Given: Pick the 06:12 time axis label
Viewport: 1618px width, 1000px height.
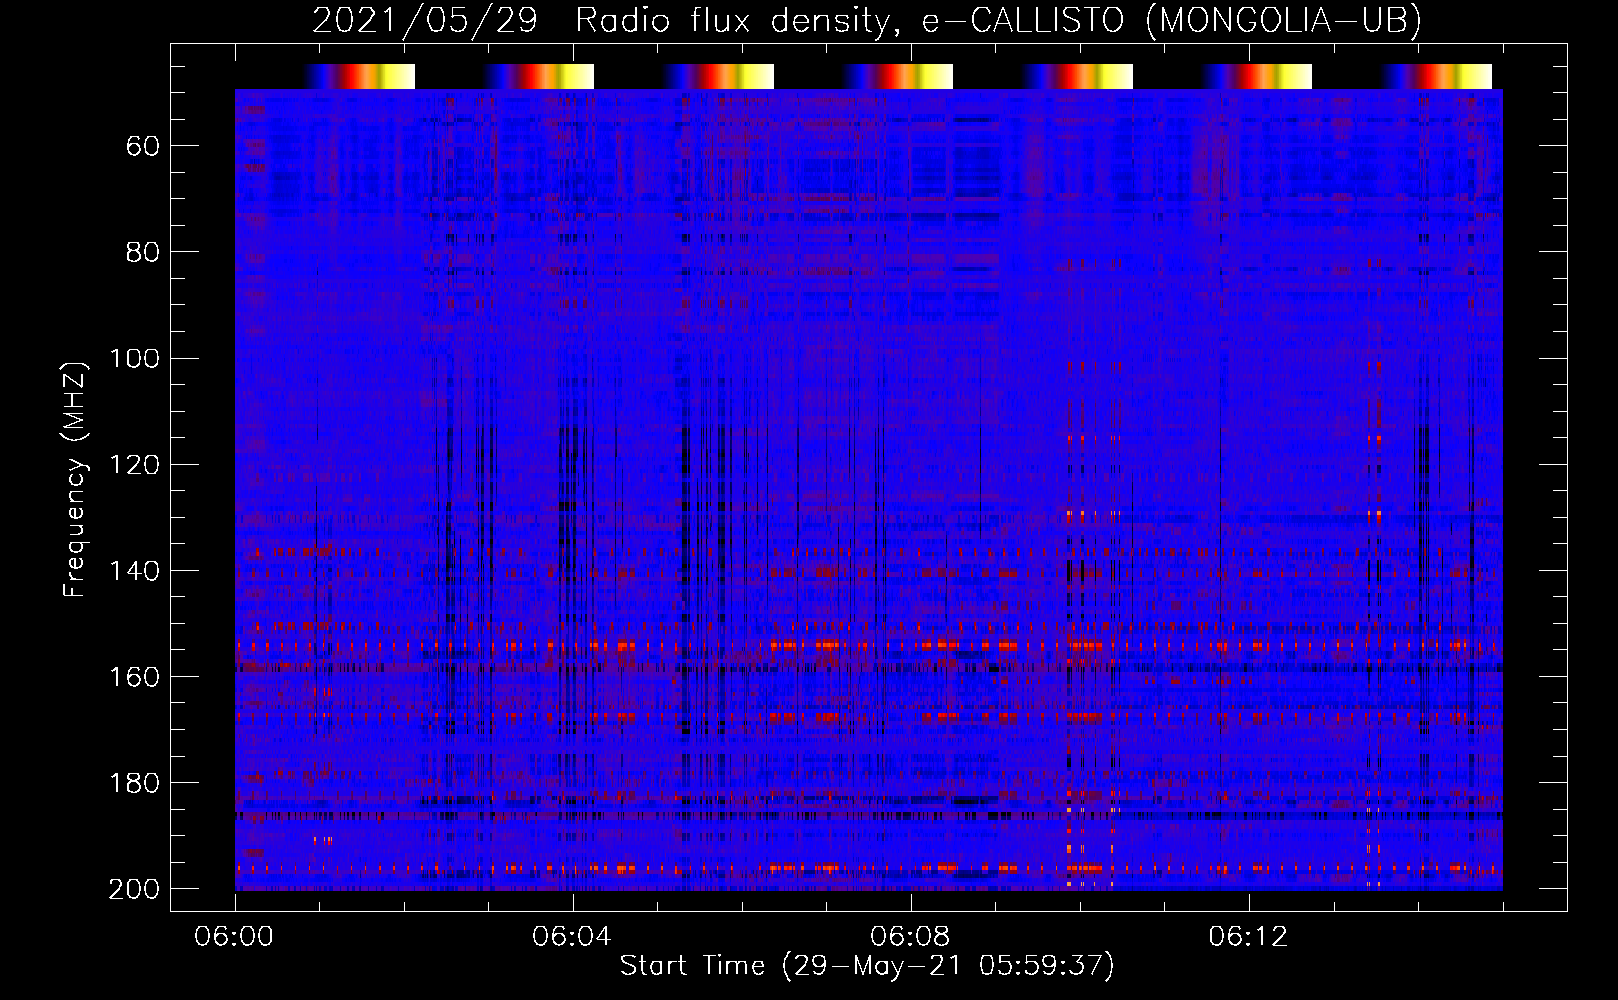Looking at the screenshot, I should point(1248,937).
